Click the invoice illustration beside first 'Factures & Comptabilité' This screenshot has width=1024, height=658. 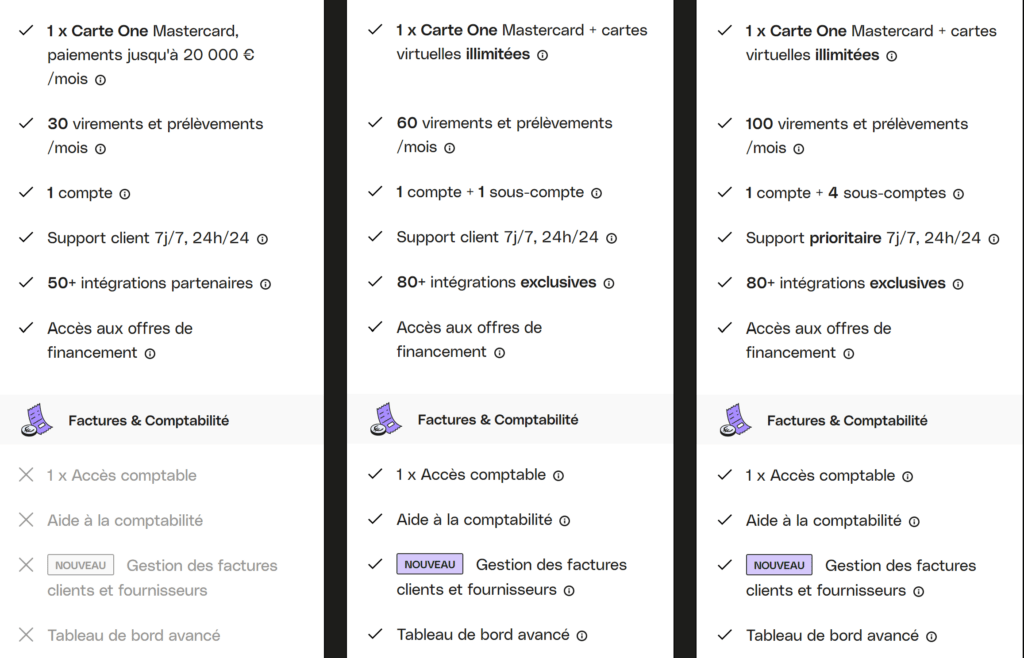[x=37, y=420]
